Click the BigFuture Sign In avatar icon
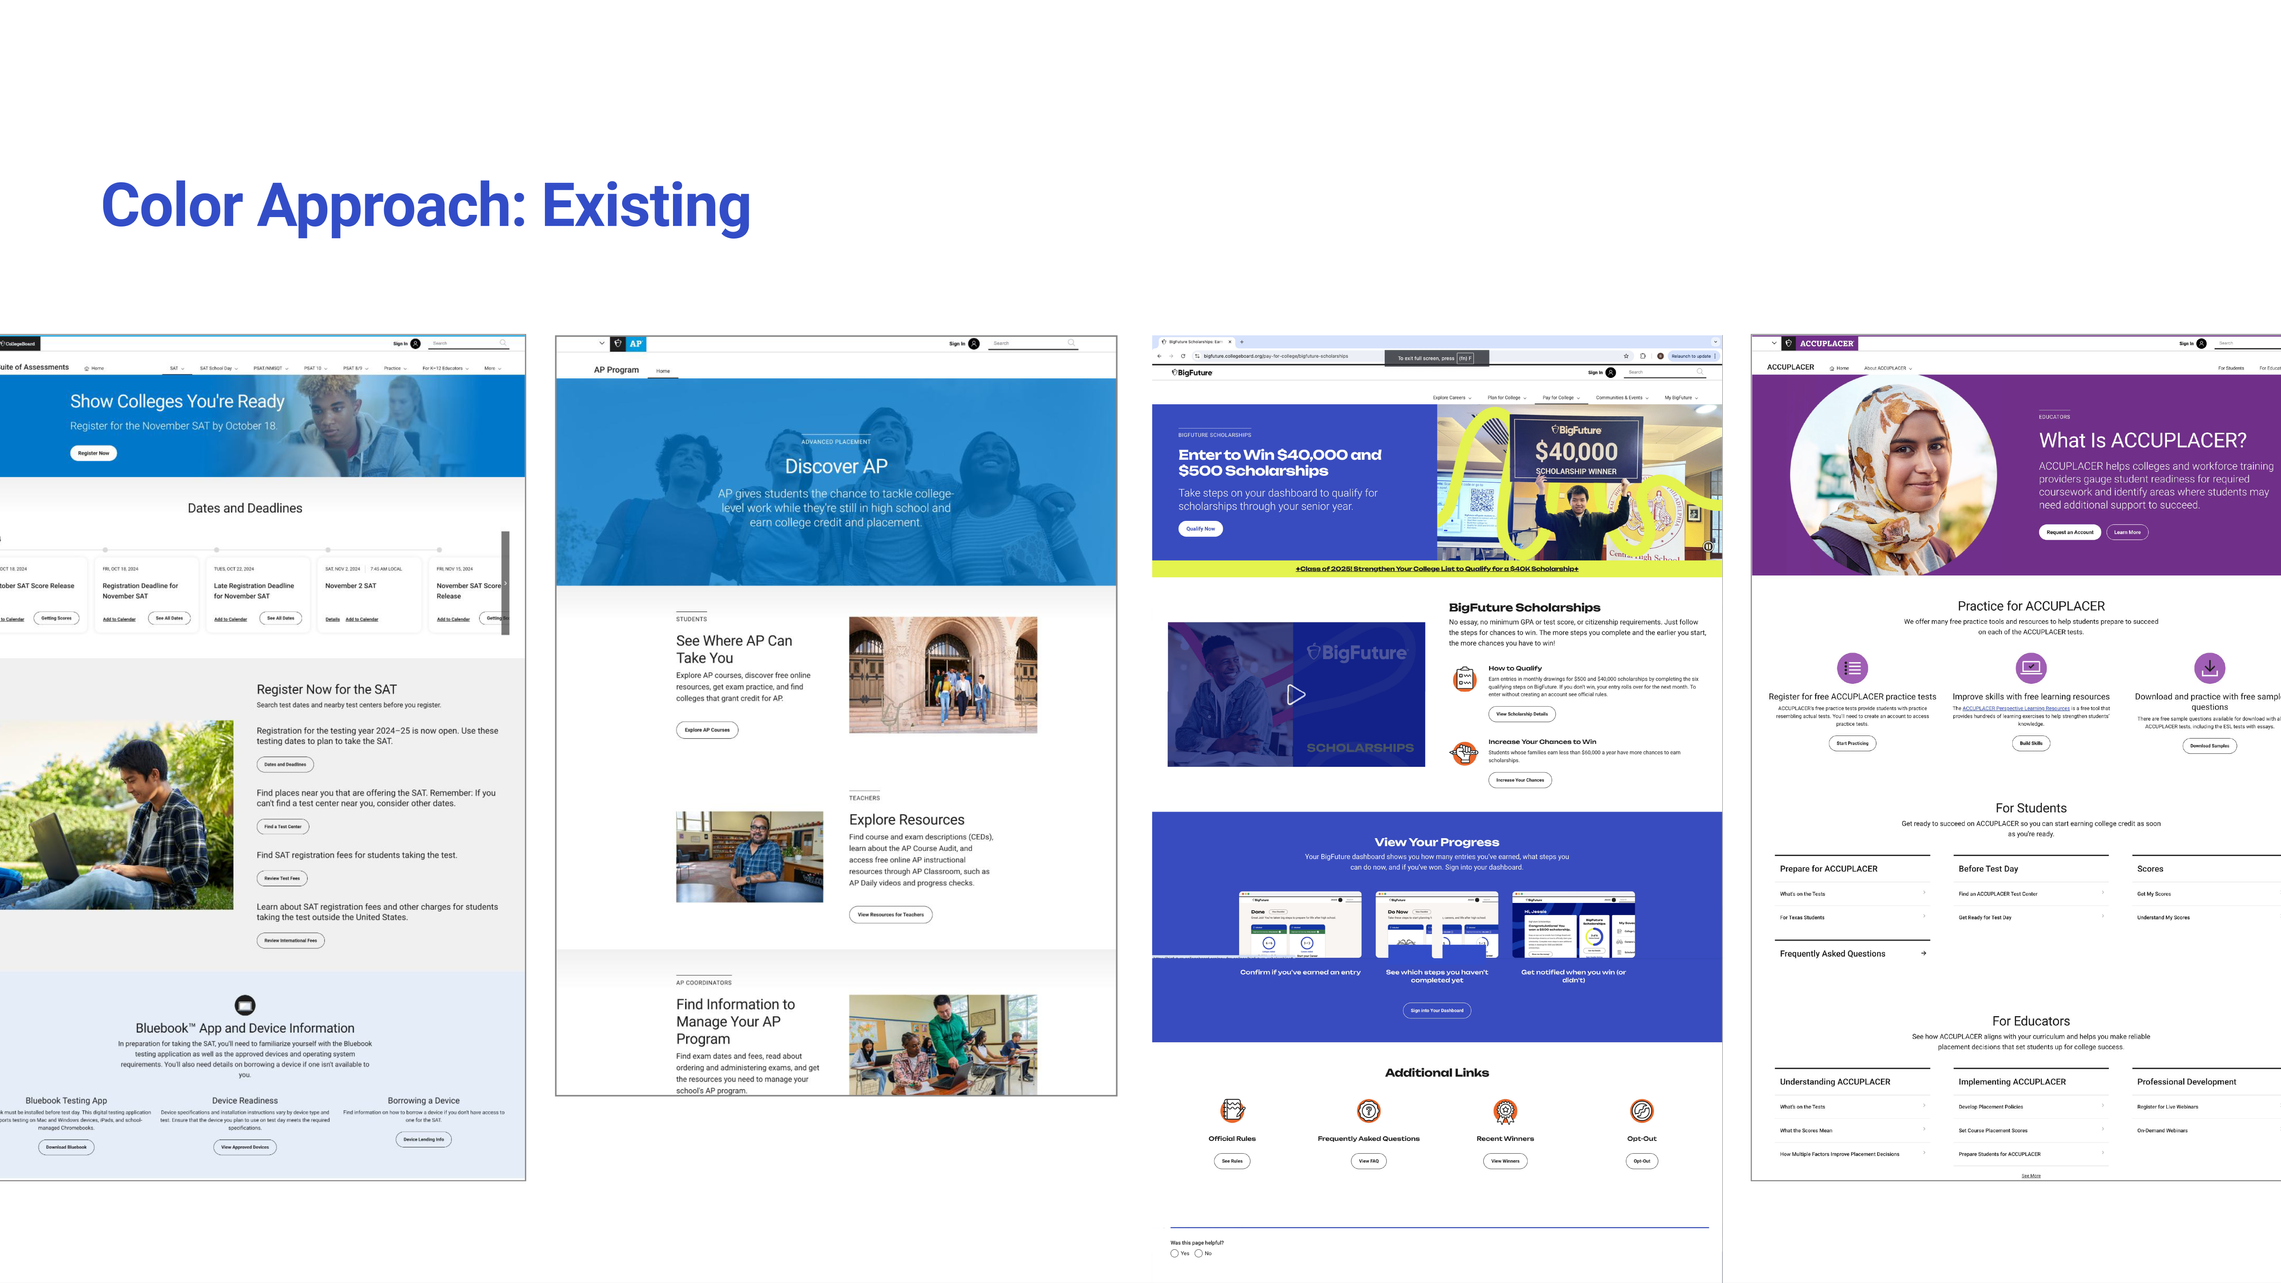The height and width of the screenshot is (1283, 2281). pyautogui.click(x=1610, y=372)
